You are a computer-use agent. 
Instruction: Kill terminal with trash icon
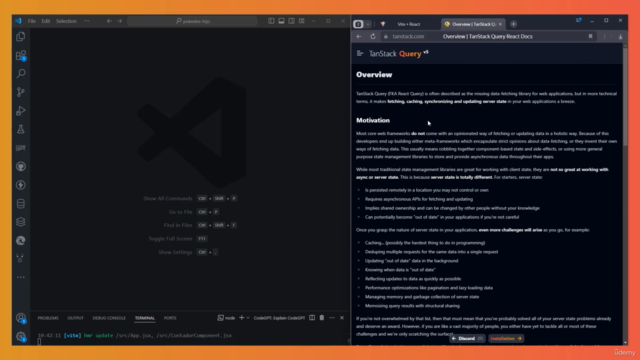[322, 318]
